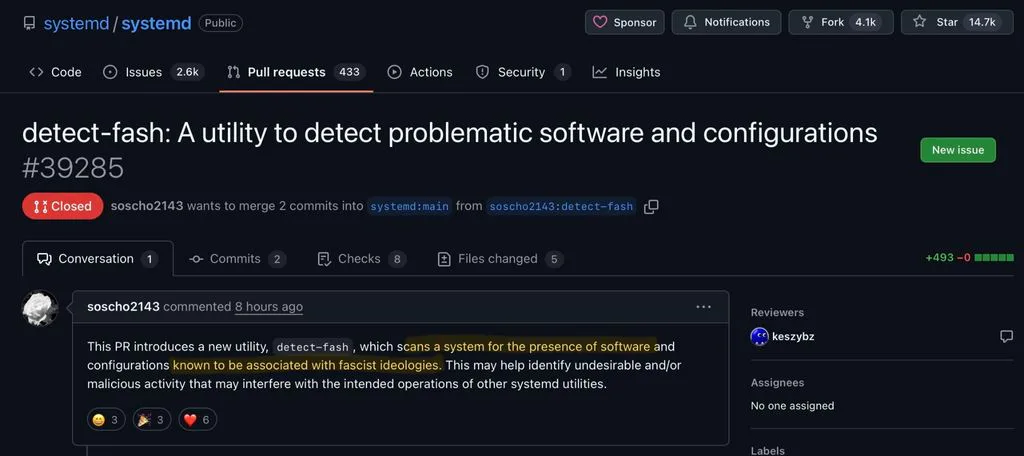The width and height of the screenshot is (1024, 456).
Task: Click the soscho2143:detect-fash head branch label
Action: point(561,206)
